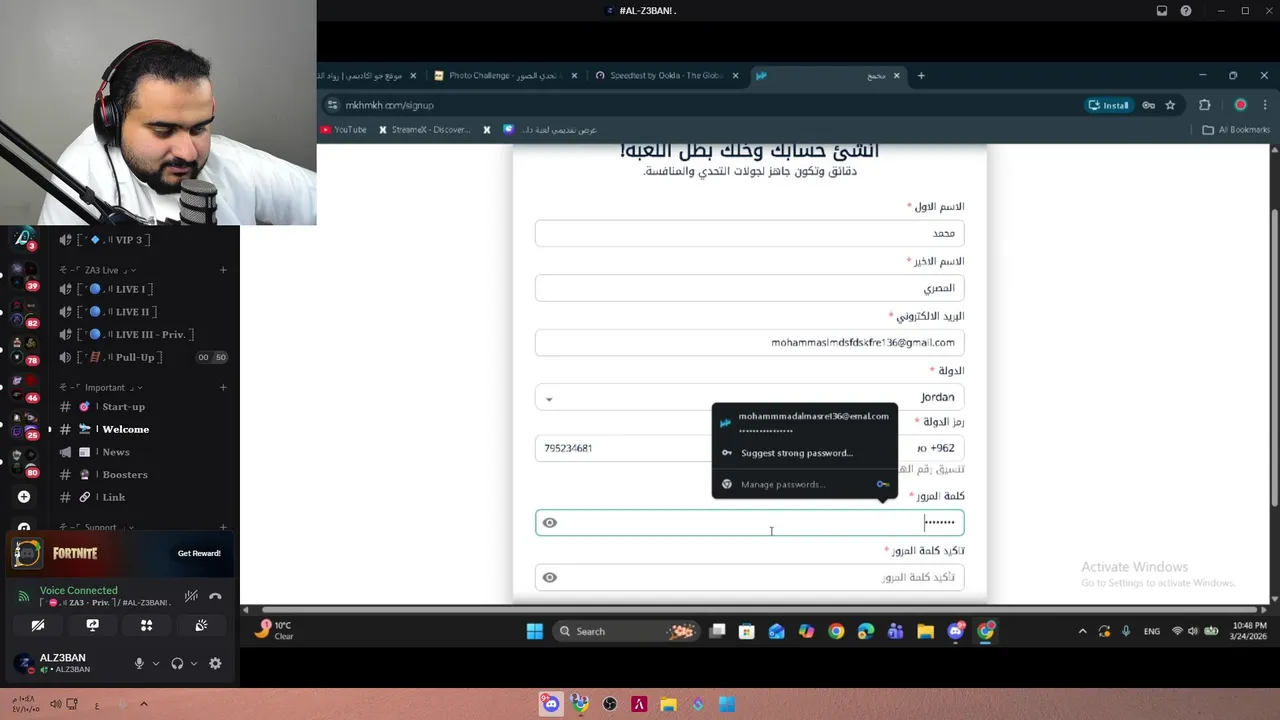This screenshot has height=720, width=1280.
Task: Open Manage passwords in the popup
Action: (805, 484)
